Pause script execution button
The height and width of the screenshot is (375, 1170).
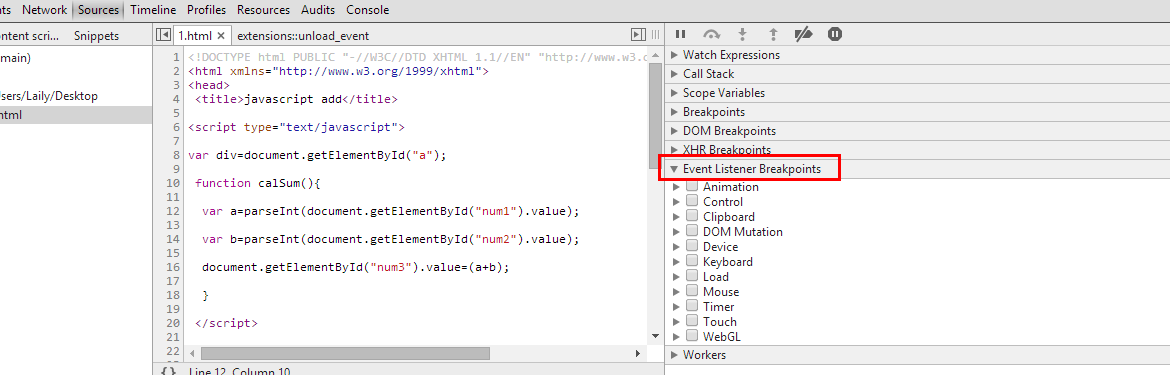point(680,34)
